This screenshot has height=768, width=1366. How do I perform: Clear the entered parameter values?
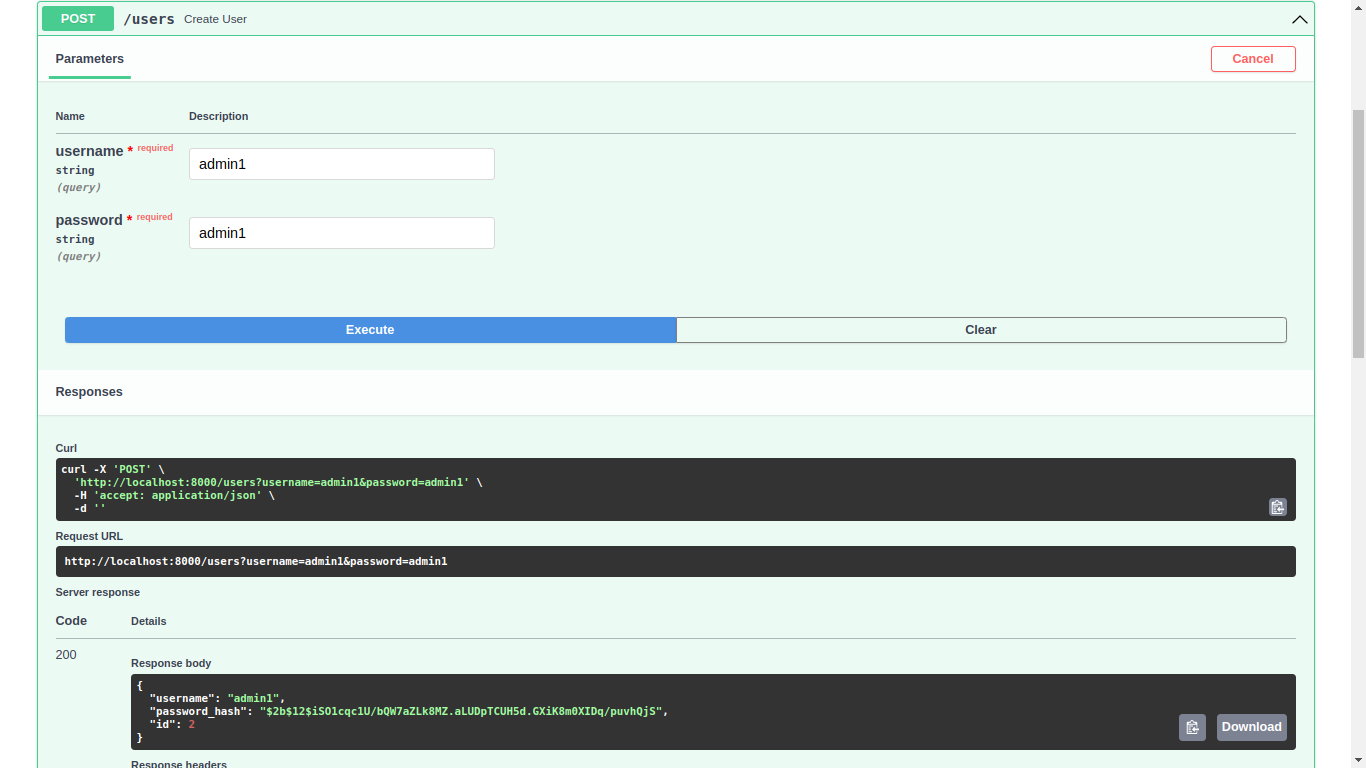click(x=981, y=329)
